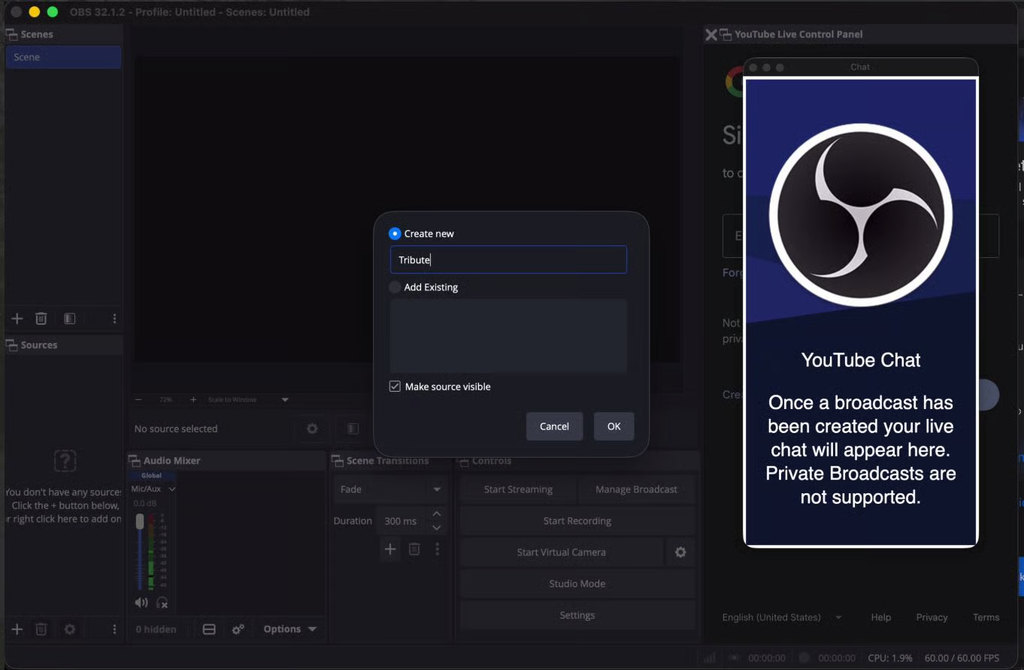1024x670 pixels.
Task: Mute Mic/Aux with speaker icon
Action: [x=141, y=603]
